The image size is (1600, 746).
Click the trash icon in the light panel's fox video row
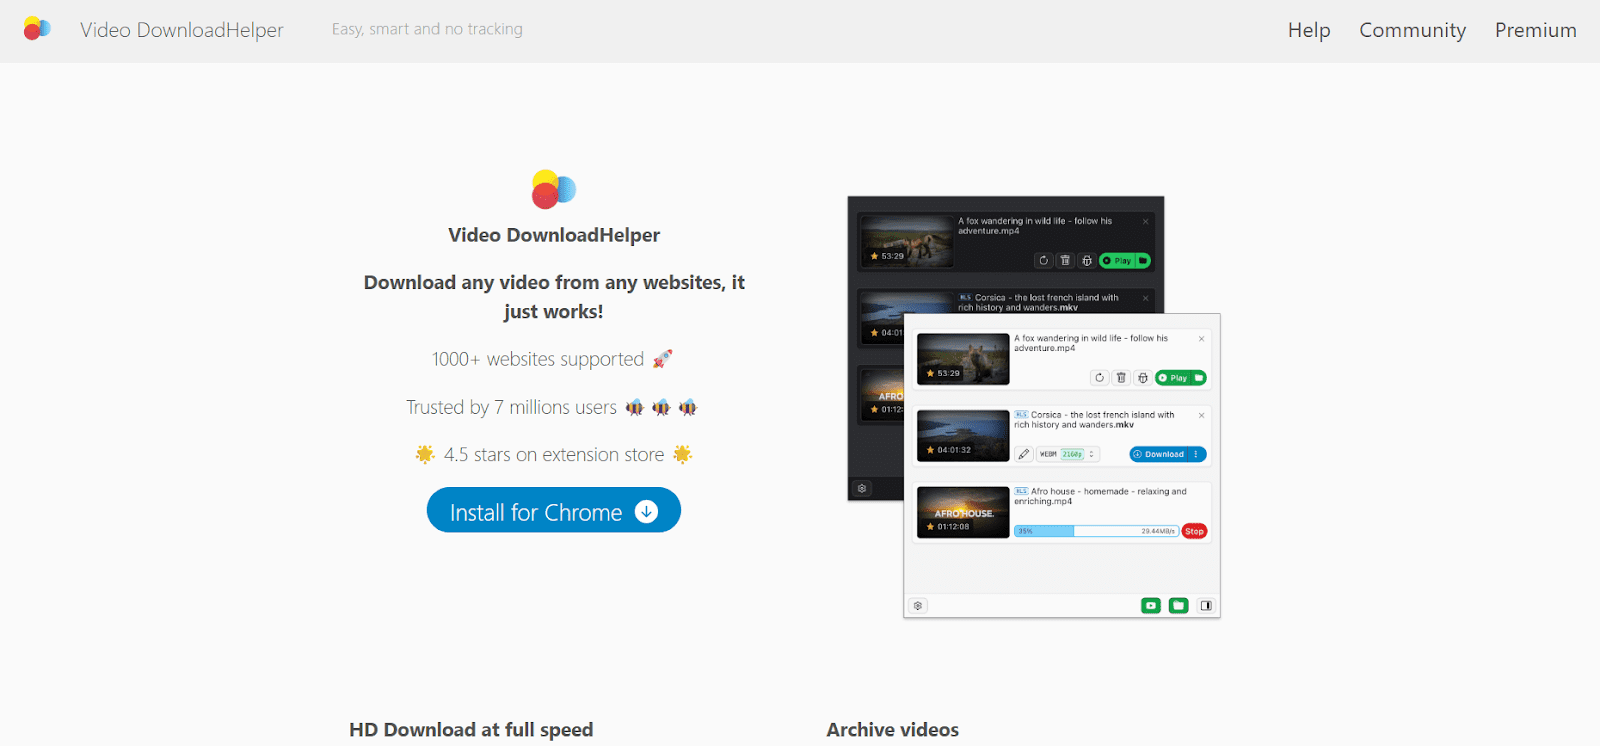pyautogui.click(x=1121, y=378)
